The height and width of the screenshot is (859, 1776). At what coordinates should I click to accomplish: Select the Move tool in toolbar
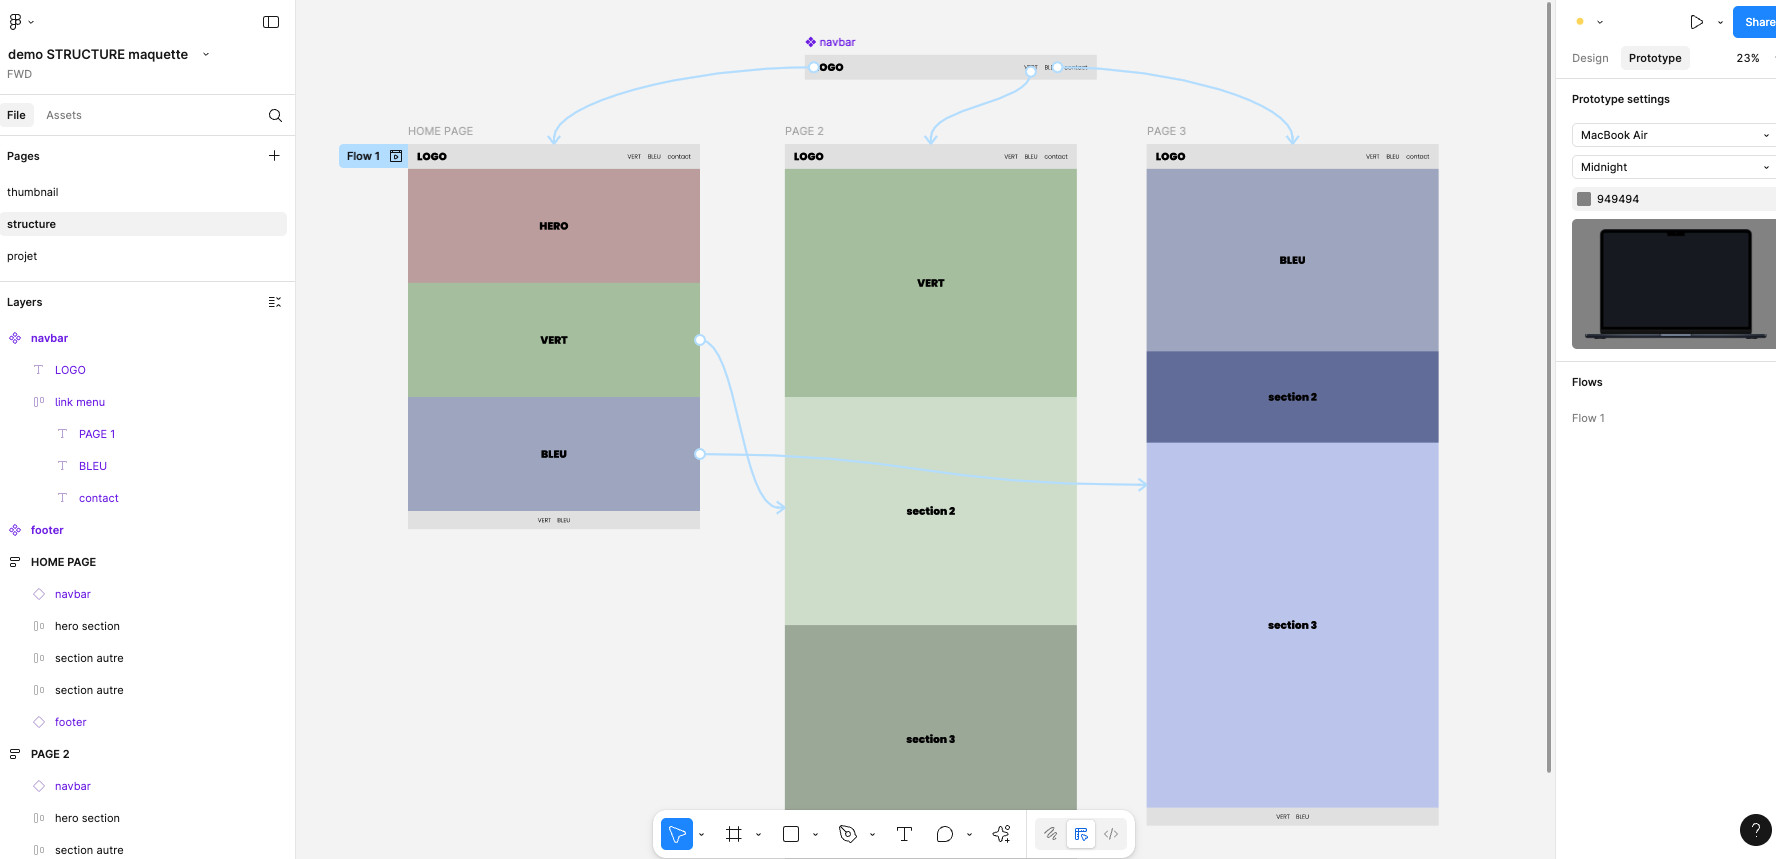(677, 834)
